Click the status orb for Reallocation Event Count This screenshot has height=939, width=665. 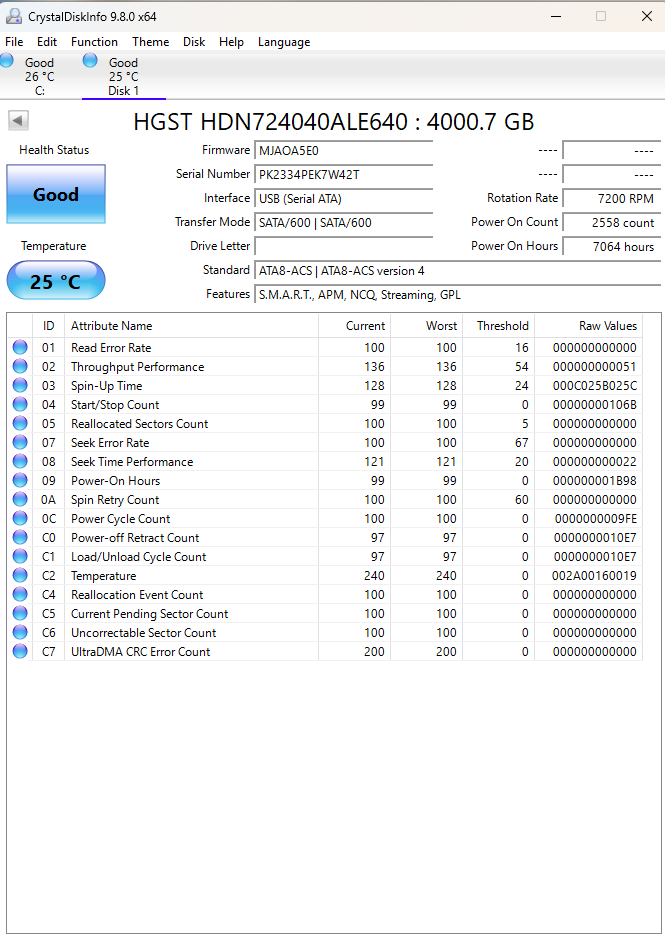pos(20,595)
